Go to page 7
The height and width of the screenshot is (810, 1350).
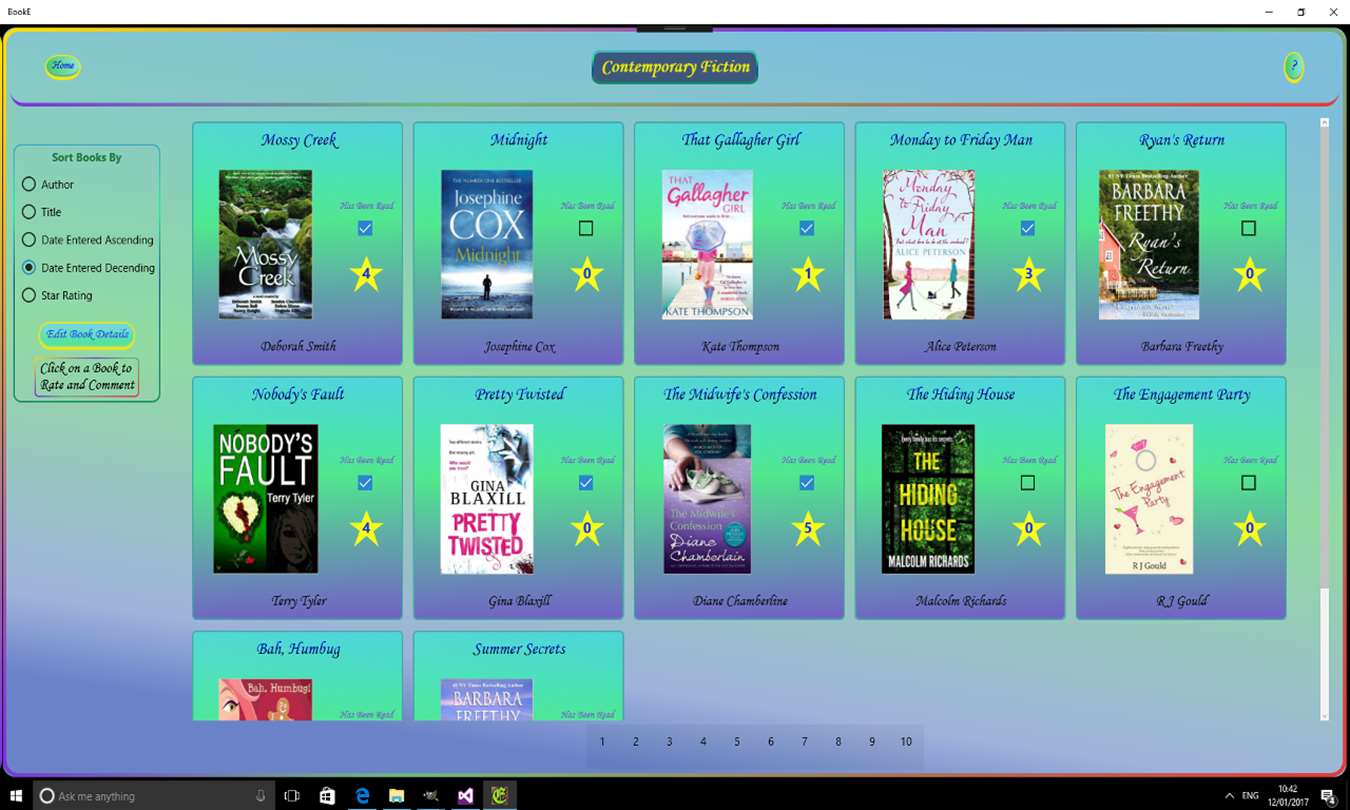coord(805,742)
